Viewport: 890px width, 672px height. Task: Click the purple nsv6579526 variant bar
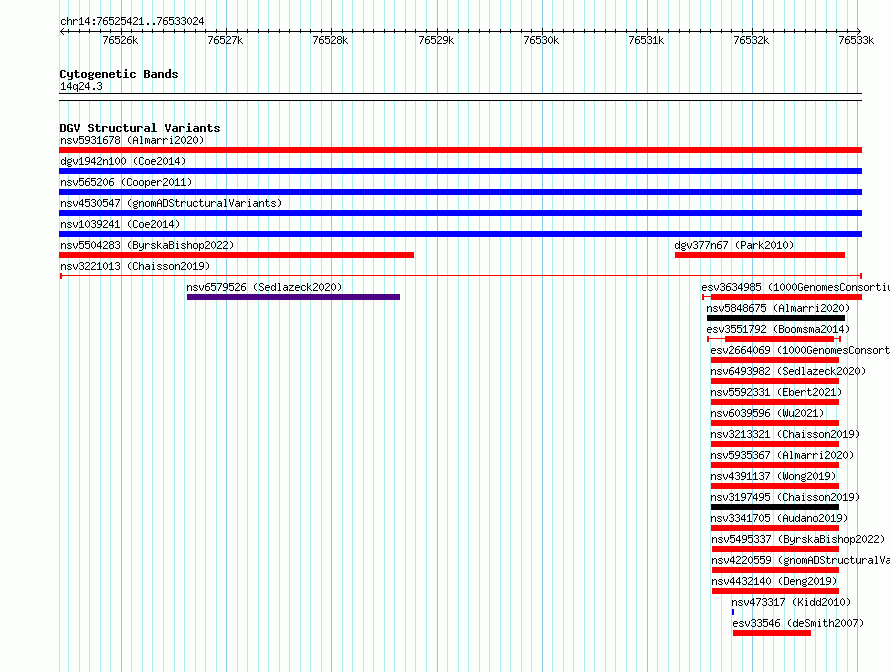tap(293, 297)
